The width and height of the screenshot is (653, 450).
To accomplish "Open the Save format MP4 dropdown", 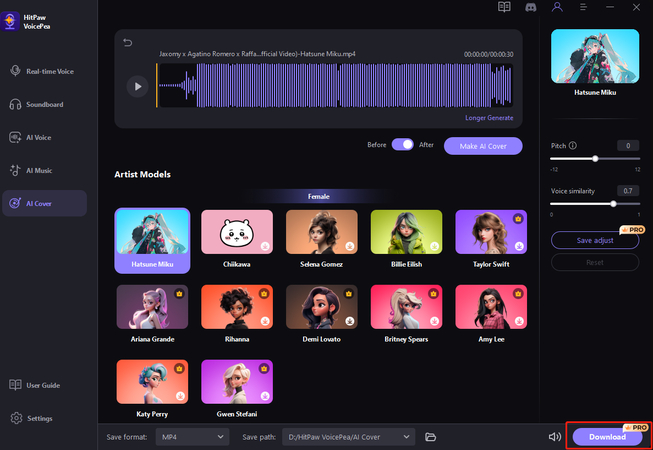I will 192,437.
